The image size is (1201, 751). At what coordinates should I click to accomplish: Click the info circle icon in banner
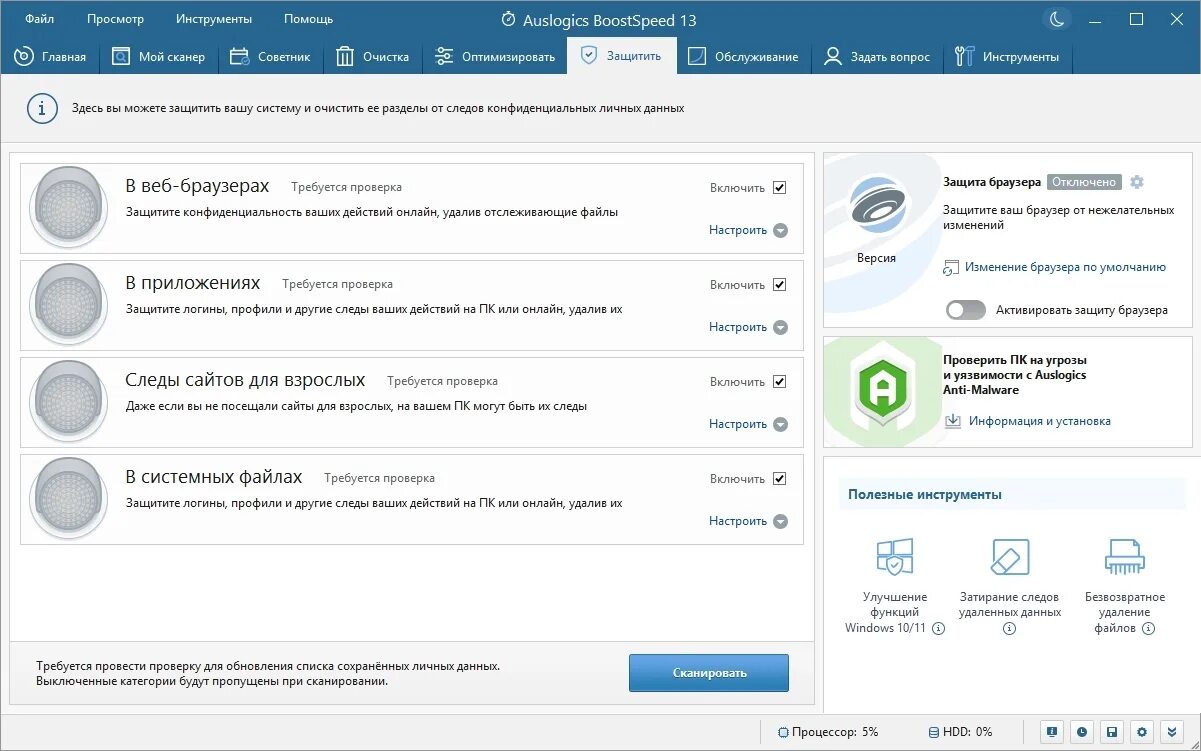[x=41, y=108]
